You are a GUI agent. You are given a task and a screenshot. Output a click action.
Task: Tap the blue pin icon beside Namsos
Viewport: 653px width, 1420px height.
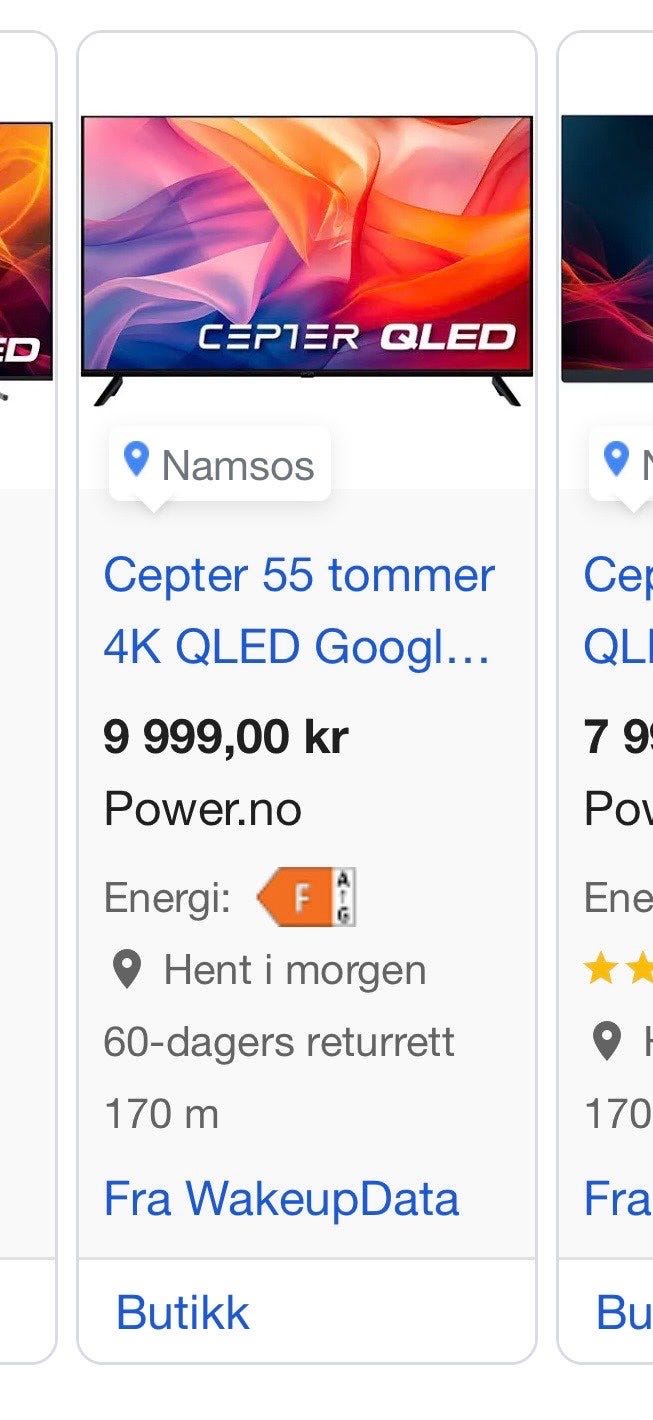coord(136,460)
